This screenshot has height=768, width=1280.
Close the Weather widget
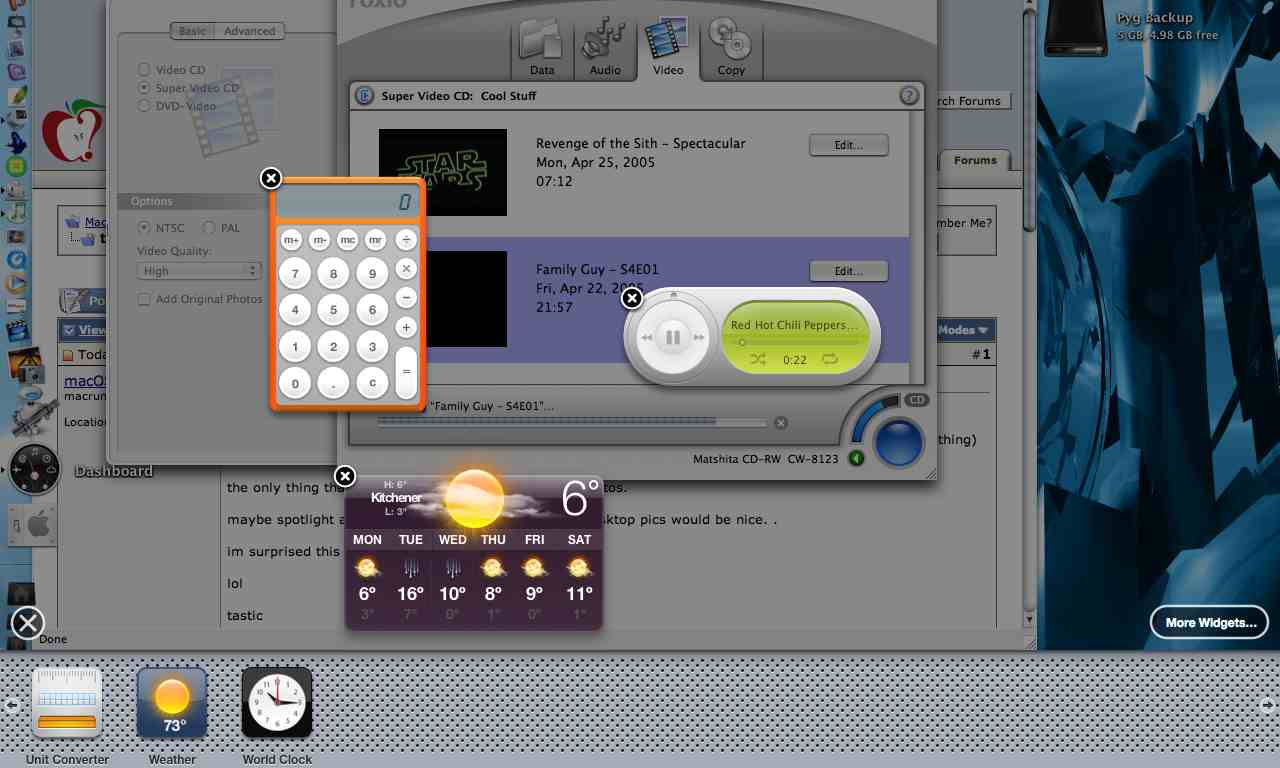345,476
